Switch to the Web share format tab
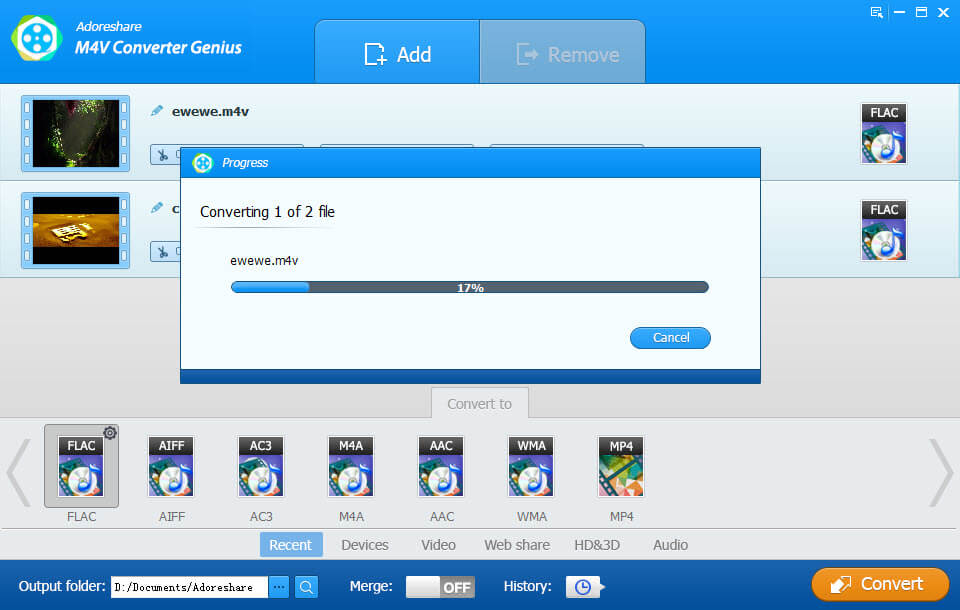Screen dimensions: 960x610 click(x=517, y=544)
